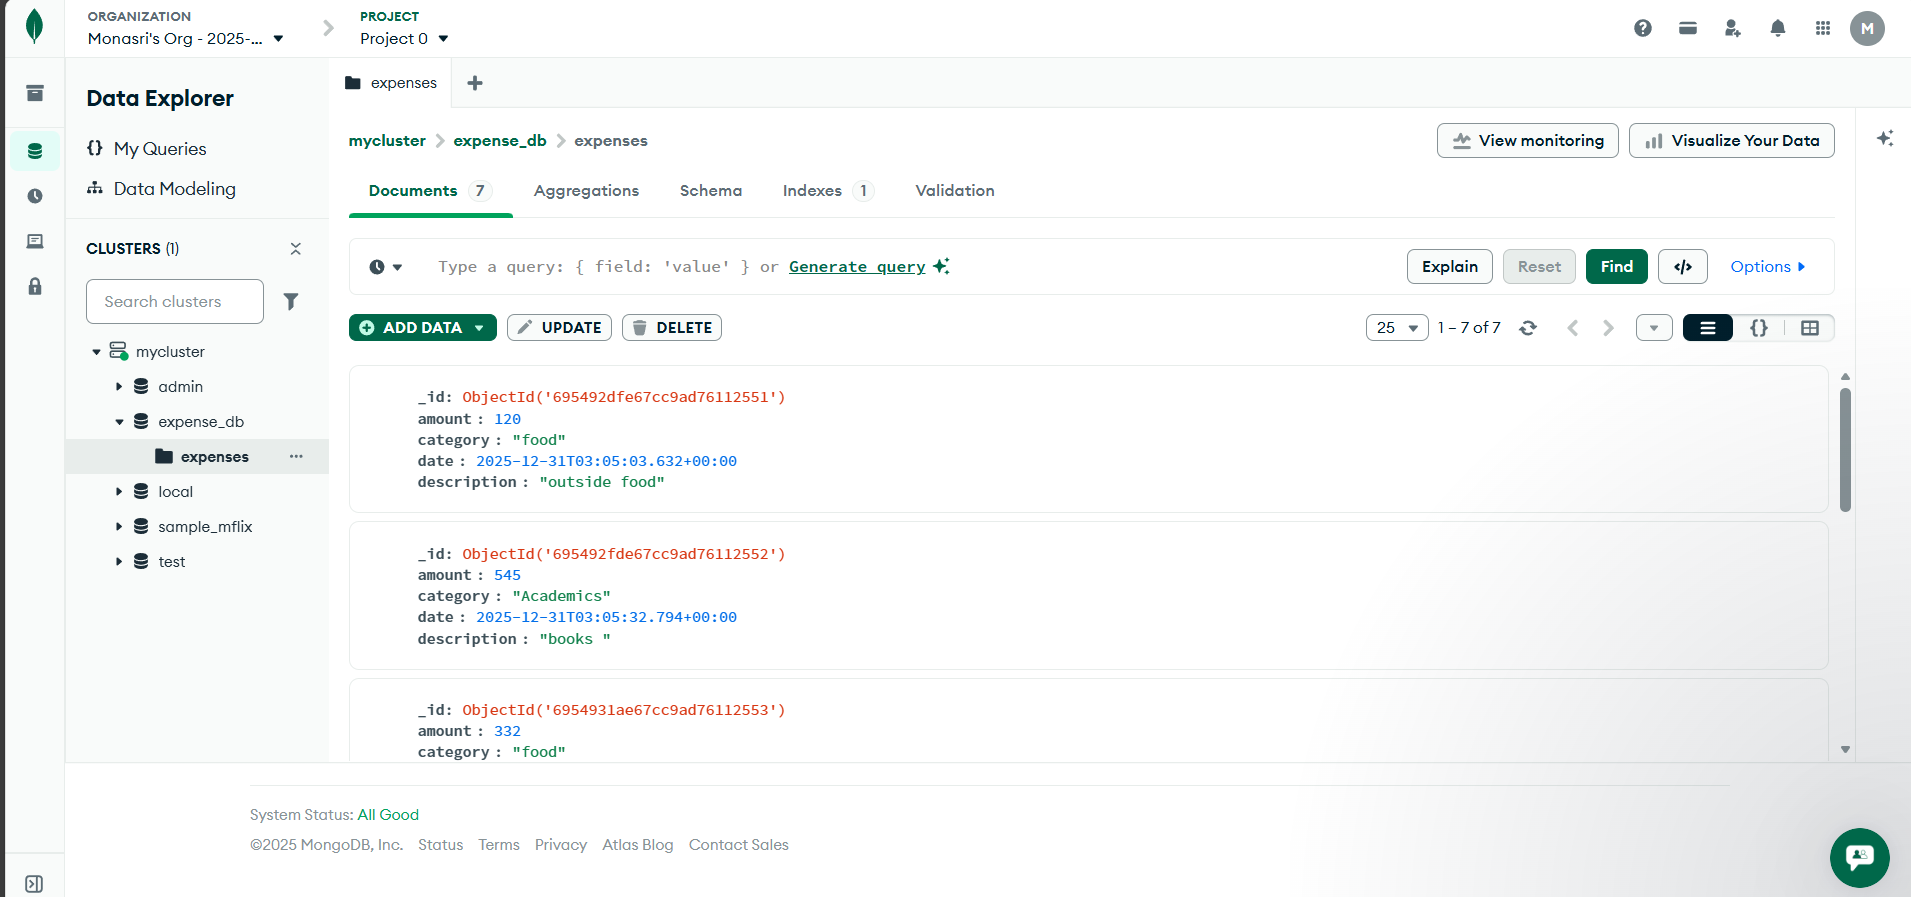Expand the collapsed sidebar panel icon
The width and height of the screenshot is (1911, 897).
(34, 884)
